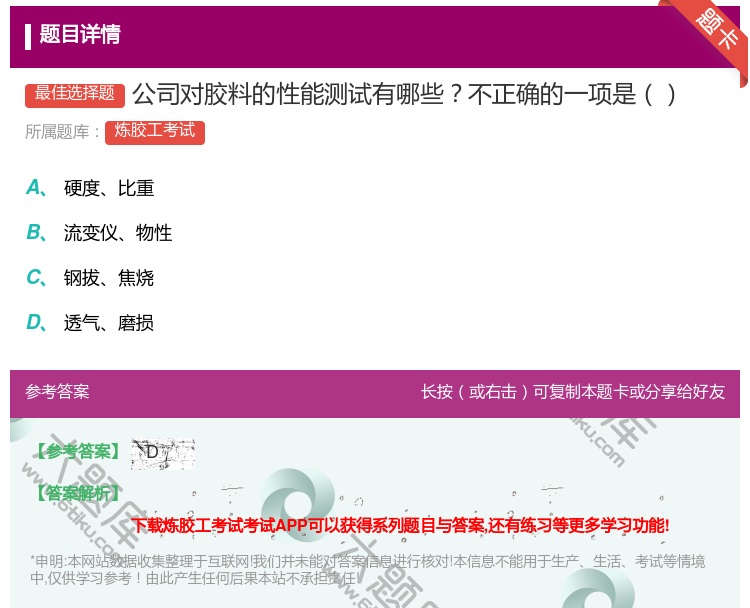Image resolution: width=750 pixels, height=608 pixels.
Task: Choose option A 硬度、比重
Action: click(90, 188)
